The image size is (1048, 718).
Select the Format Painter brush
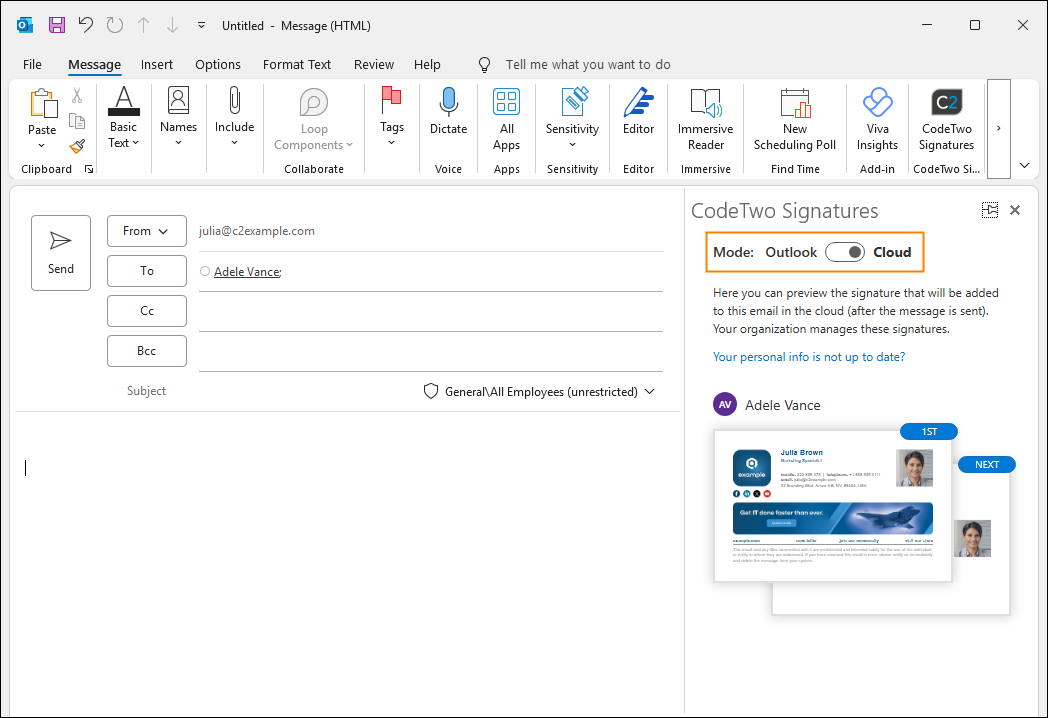coord(78,146)
